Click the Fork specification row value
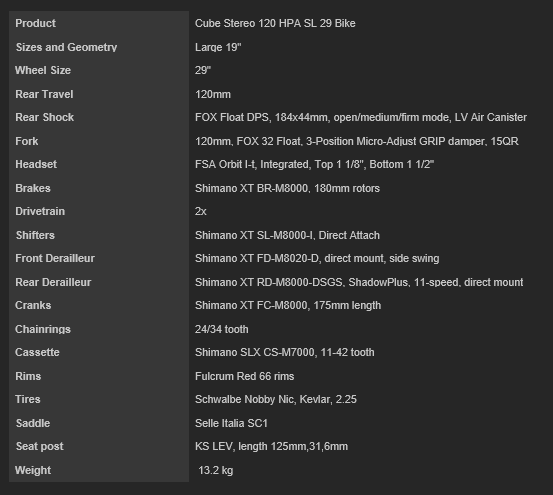Viewport: 553px width, 495px height. coord(357,141)
